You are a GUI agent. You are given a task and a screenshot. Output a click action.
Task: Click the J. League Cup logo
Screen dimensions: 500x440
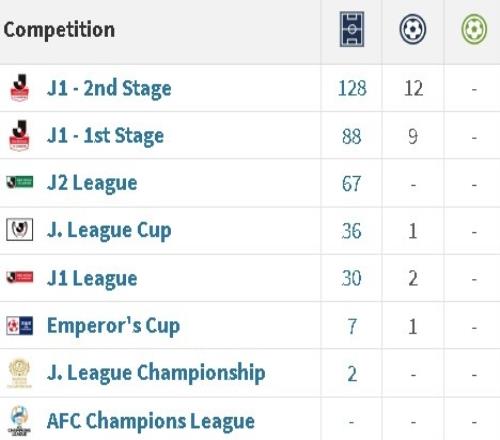(x=20, y=229)
